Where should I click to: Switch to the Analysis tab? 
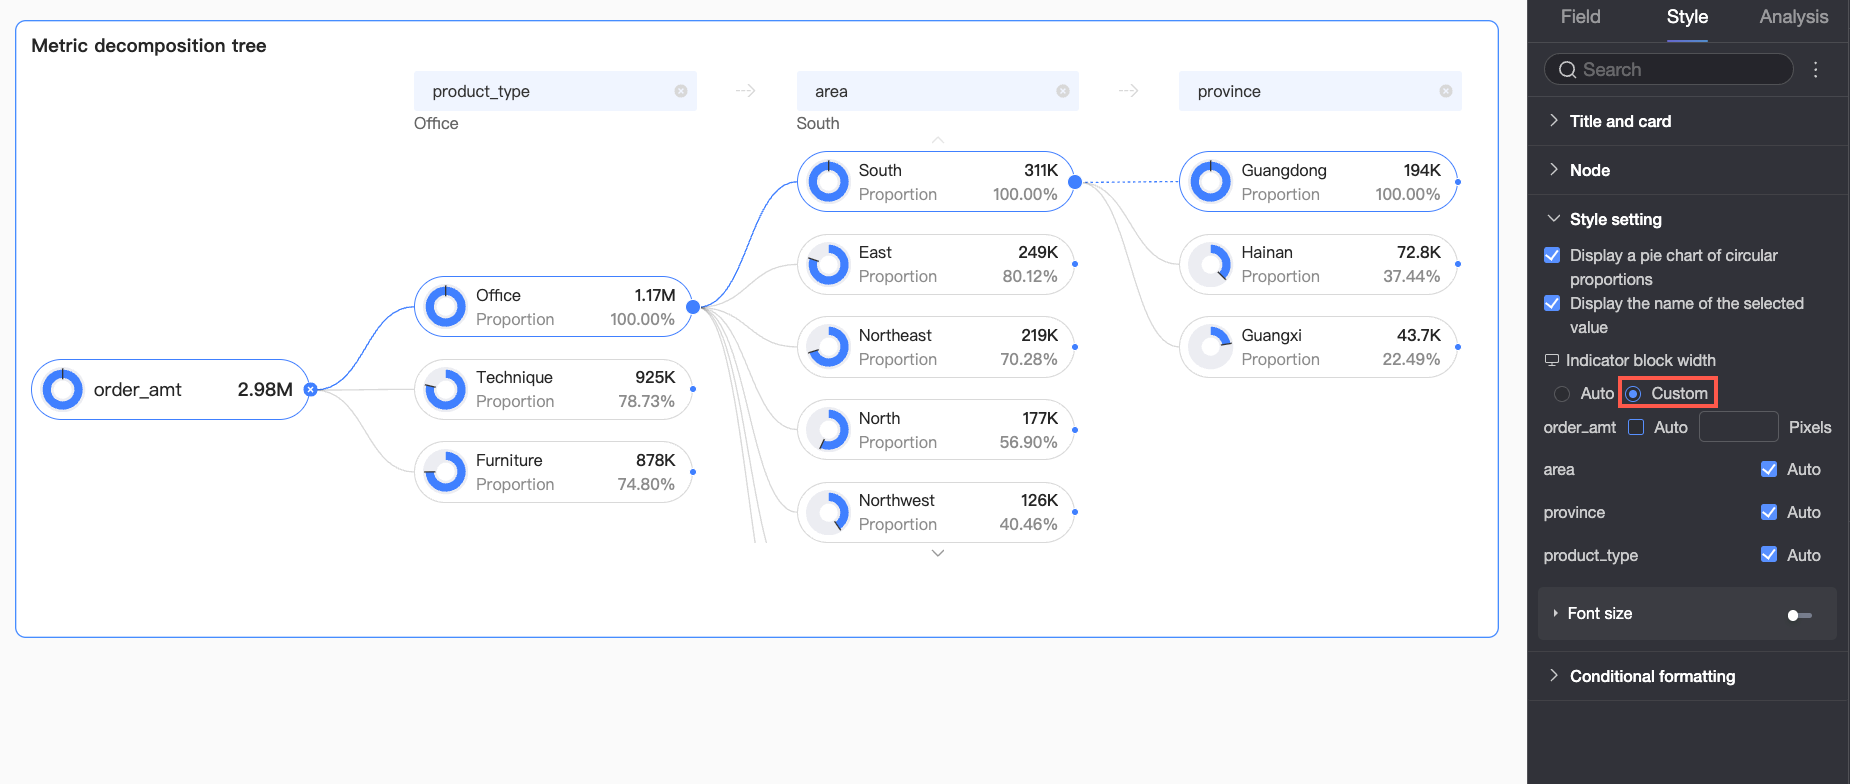(1794, 17)
